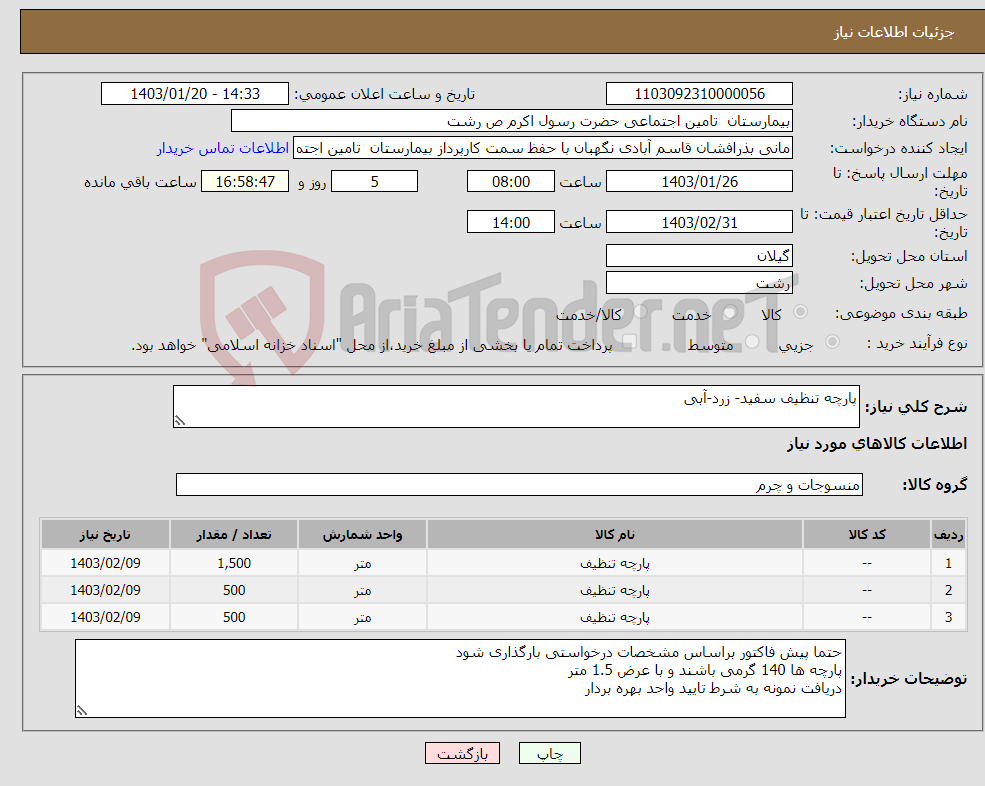The image size is (985, 786).
Task: Click the delivery city field رشت
Action: point(699,283)
